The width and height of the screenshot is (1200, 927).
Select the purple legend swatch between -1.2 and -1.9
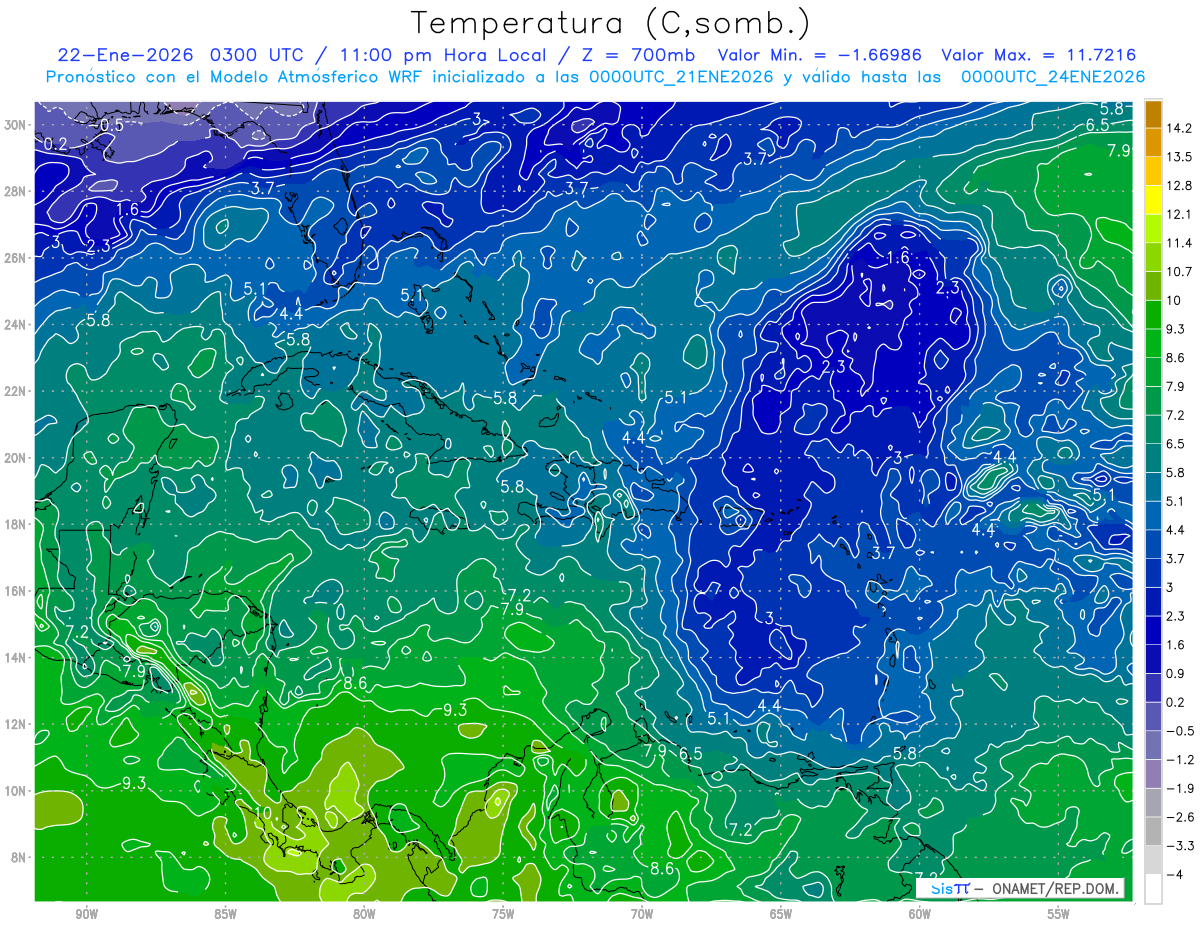click(1153, 773)
